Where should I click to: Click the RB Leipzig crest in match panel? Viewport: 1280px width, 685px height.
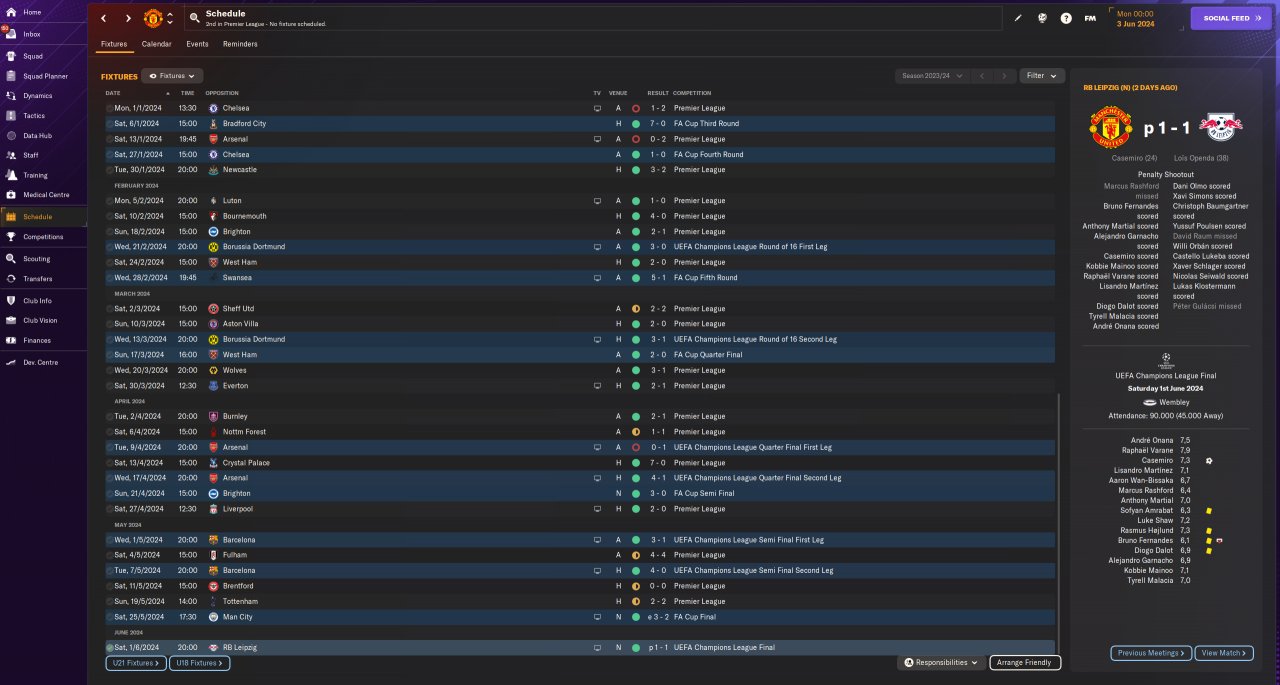[1220, 128]
